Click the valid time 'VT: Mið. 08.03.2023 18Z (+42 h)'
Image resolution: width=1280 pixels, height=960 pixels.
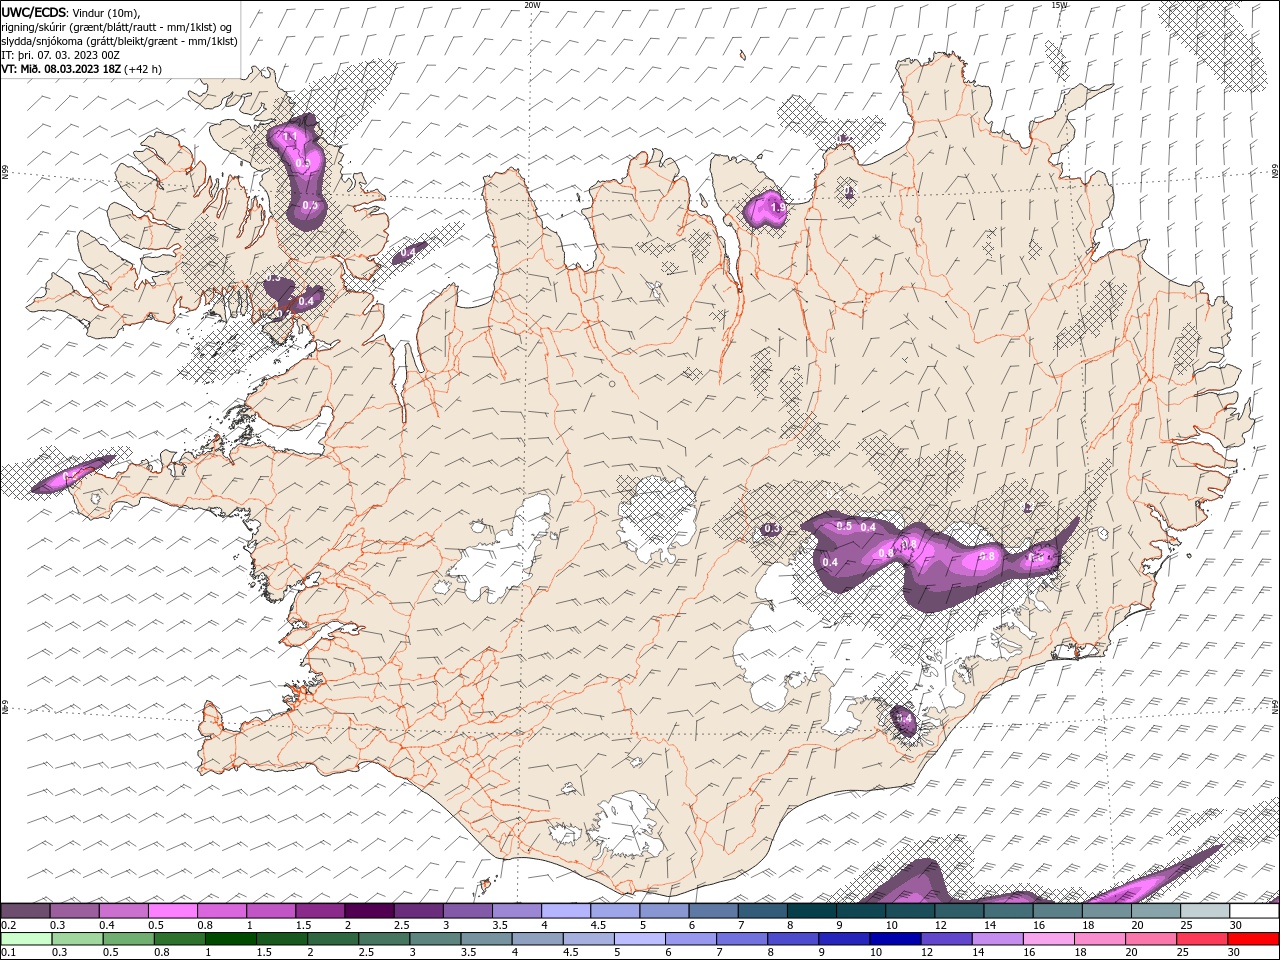[82, 69]
